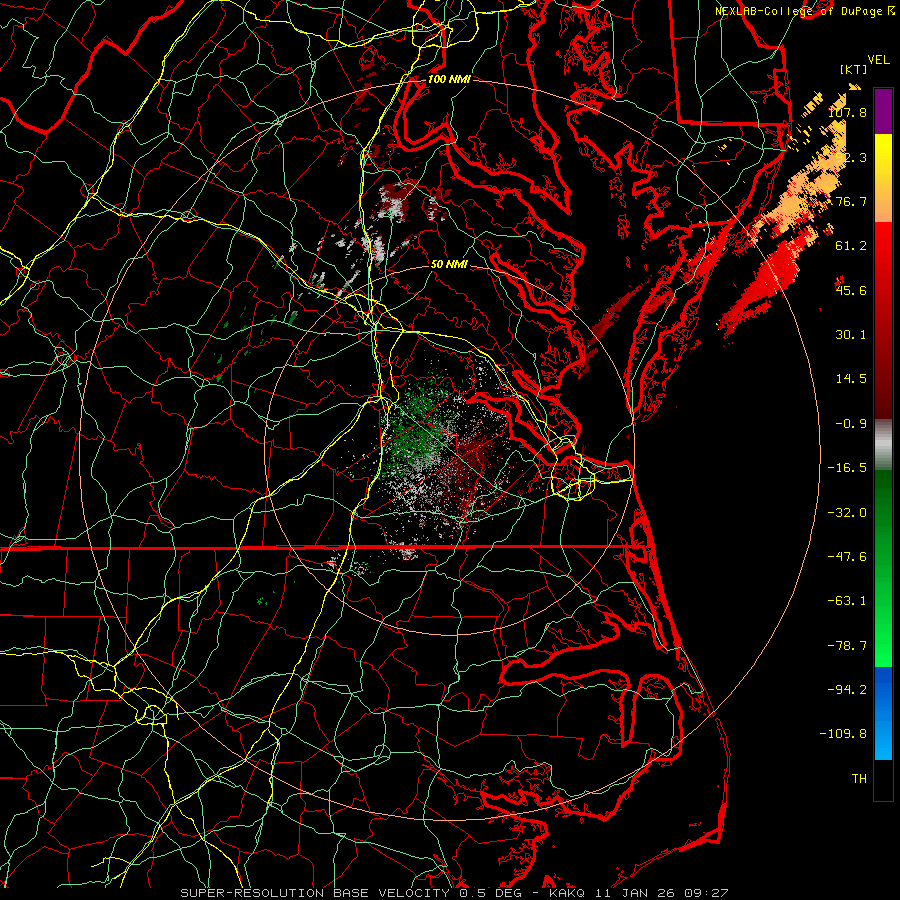
Task: Click the 45.6 legend value
Action: coord(851,290)
